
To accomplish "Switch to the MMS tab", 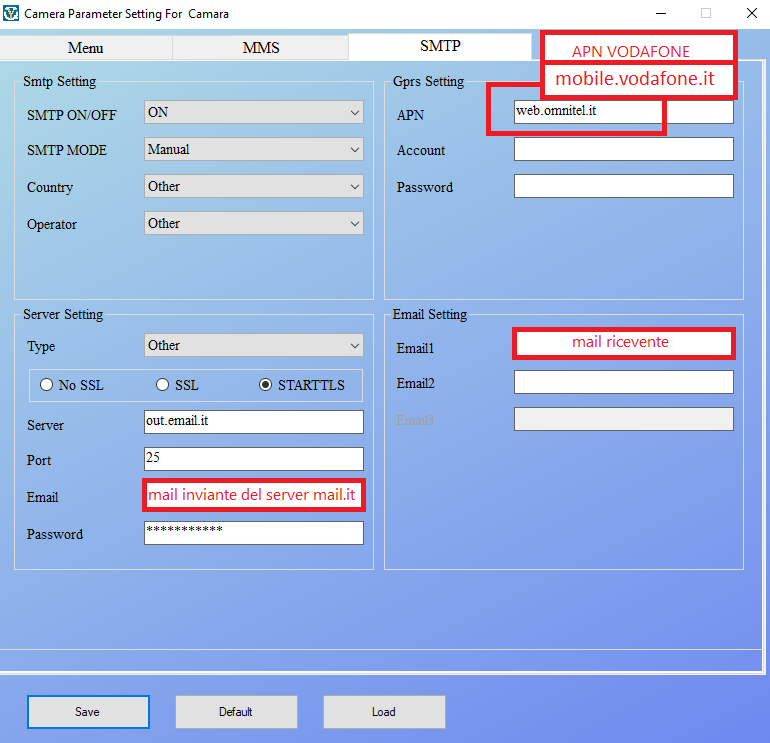I will (x=260, y=48).
